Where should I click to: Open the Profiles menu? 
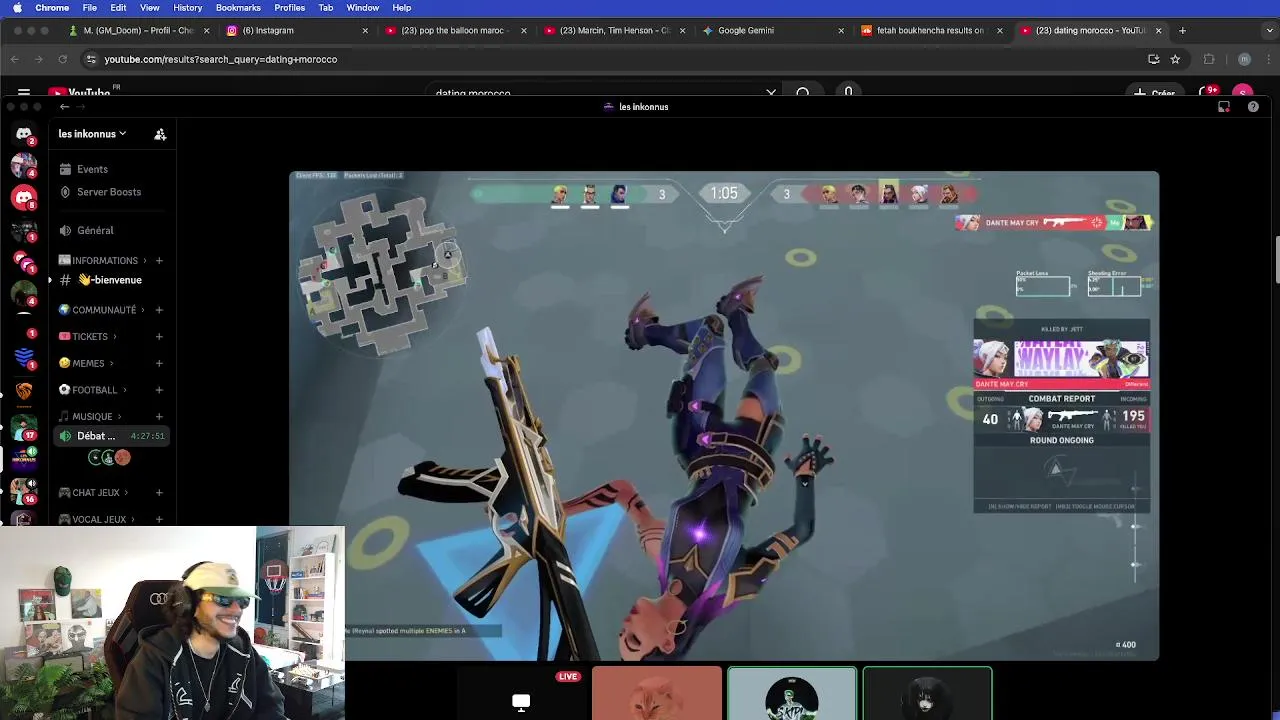pos(290,8)
